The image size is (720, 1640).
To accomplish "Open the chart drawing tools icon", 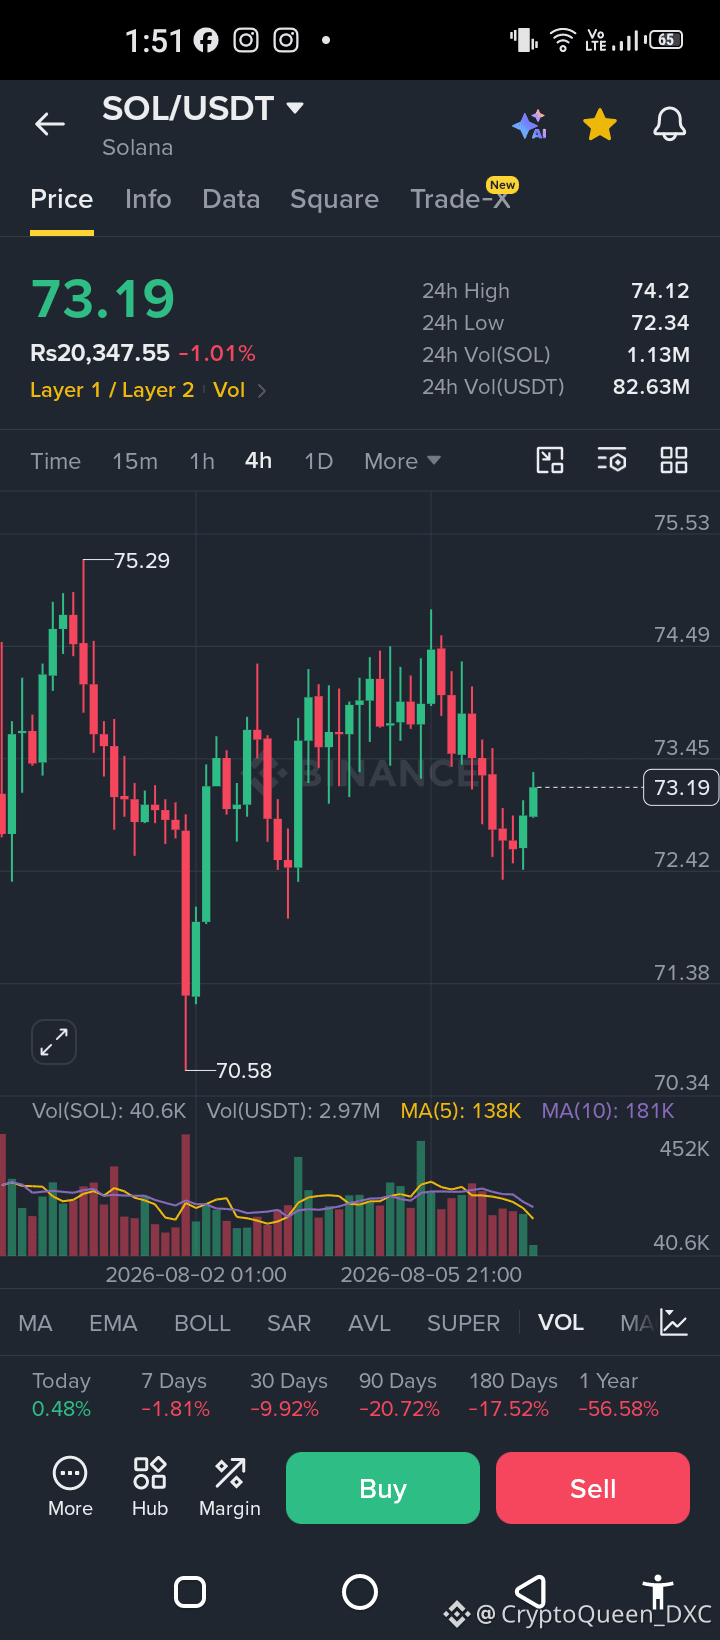I will (550, 460).
